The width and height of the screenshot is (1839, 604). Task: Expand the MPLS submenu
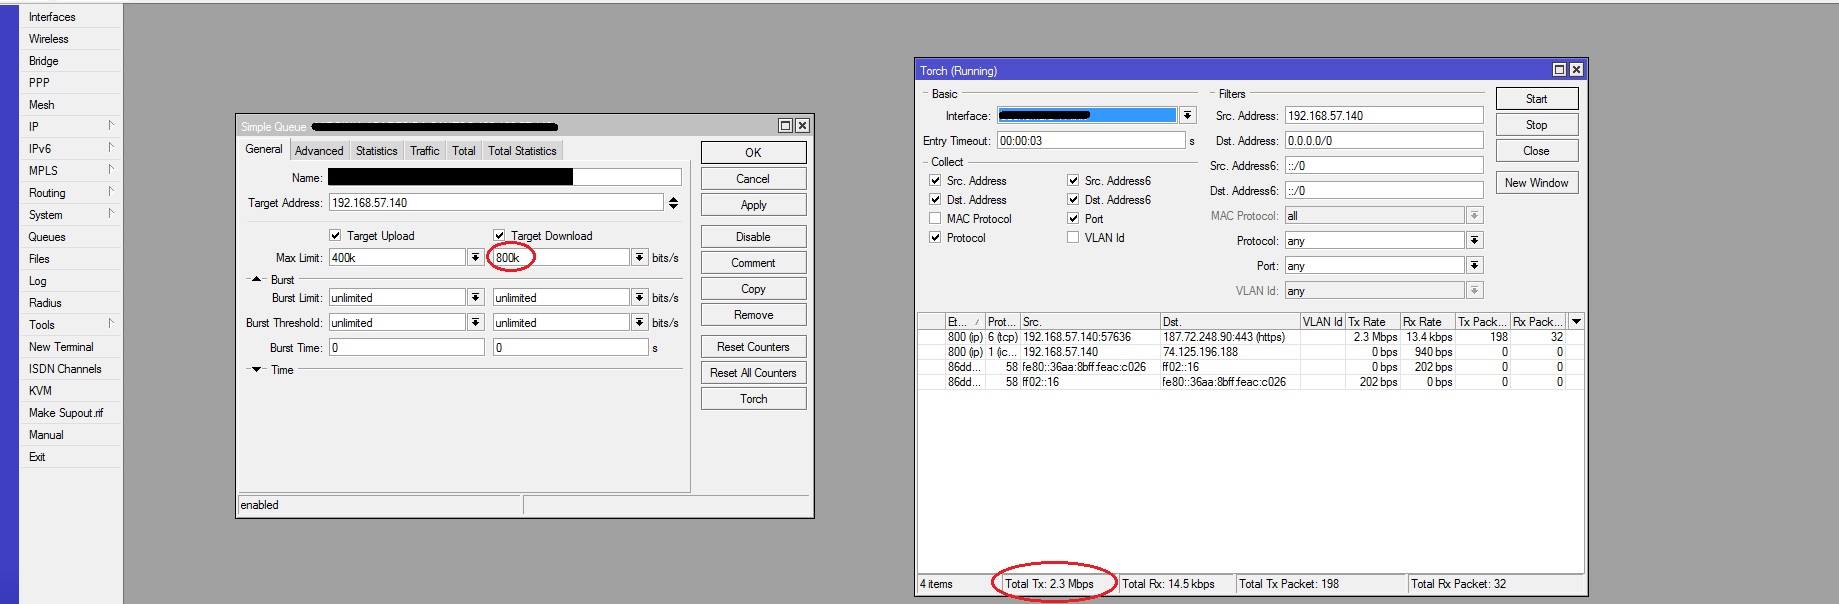point(111,170)
